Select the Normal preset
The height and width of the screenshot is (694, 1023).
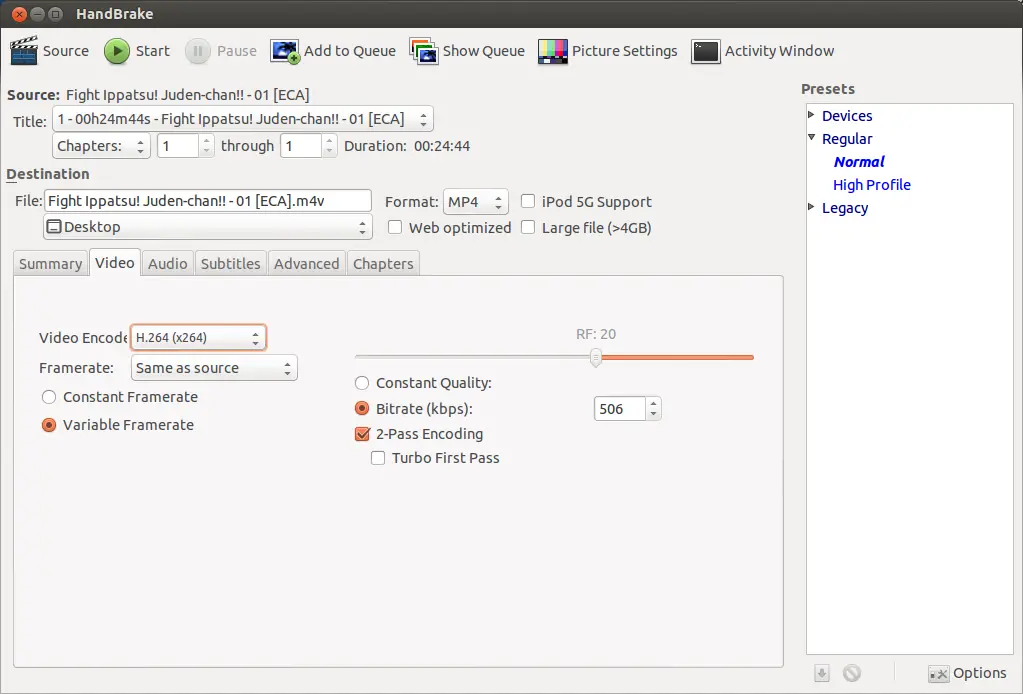click(859, 162)
